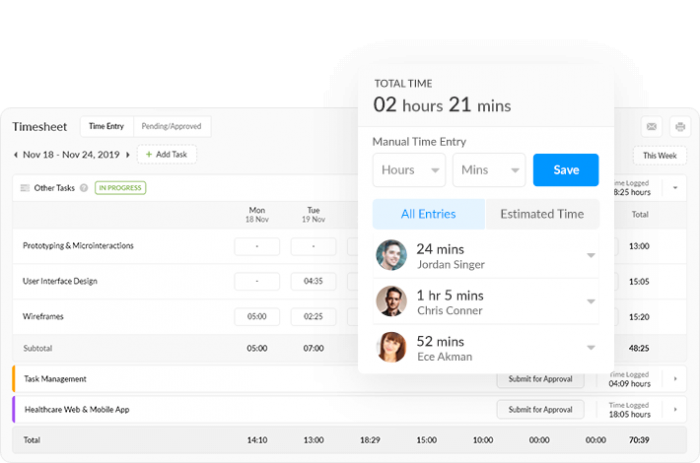700x463 pixels.
Task: Click the Add Task button
Action: point(167,155)
